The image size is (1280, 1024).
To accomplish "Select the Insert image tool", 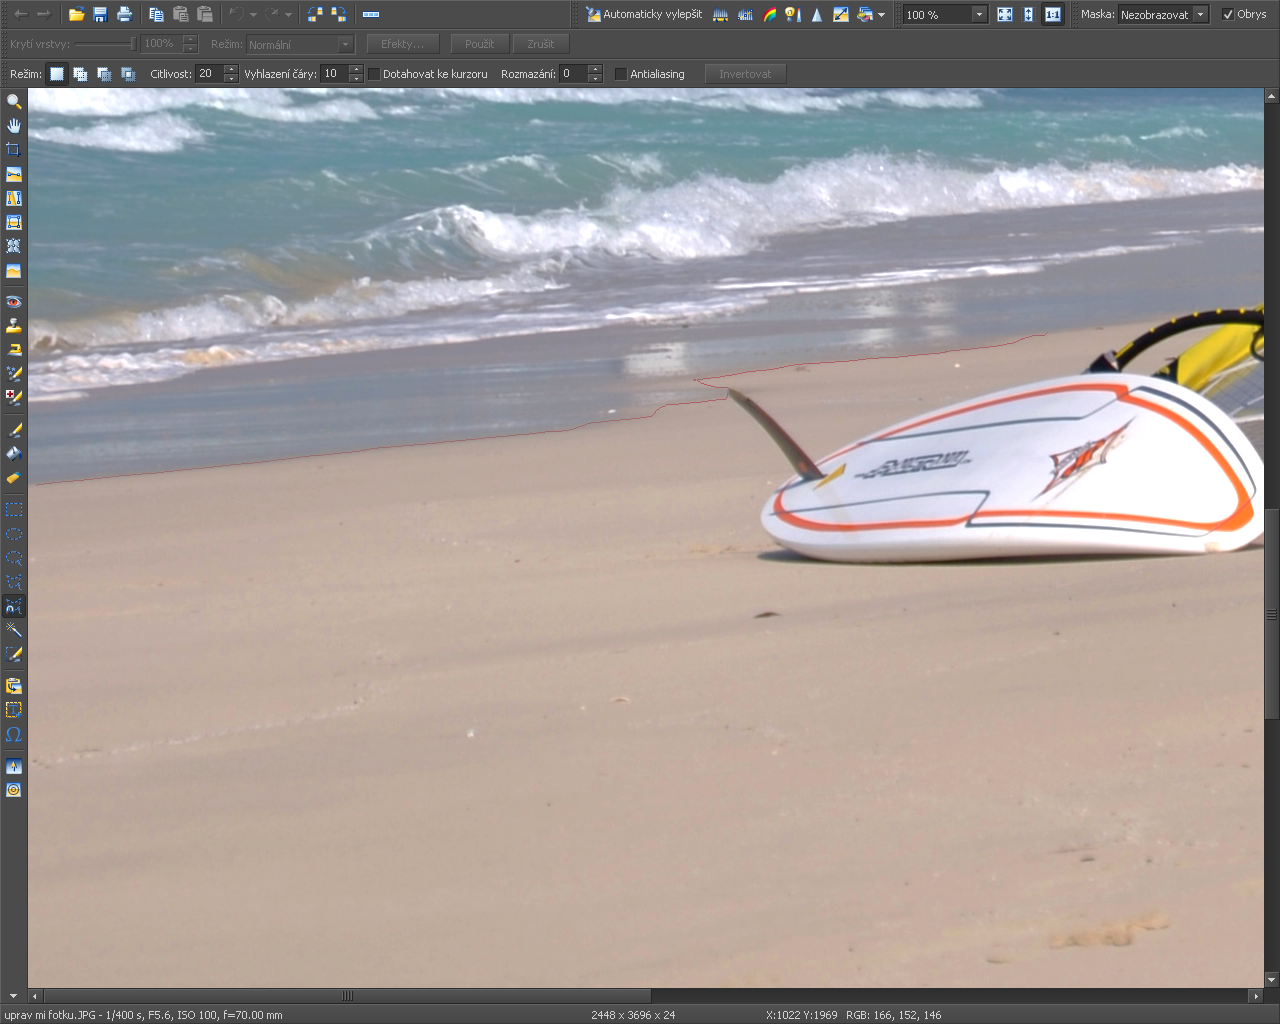I will pyautogui.click(x=14, y=686).
